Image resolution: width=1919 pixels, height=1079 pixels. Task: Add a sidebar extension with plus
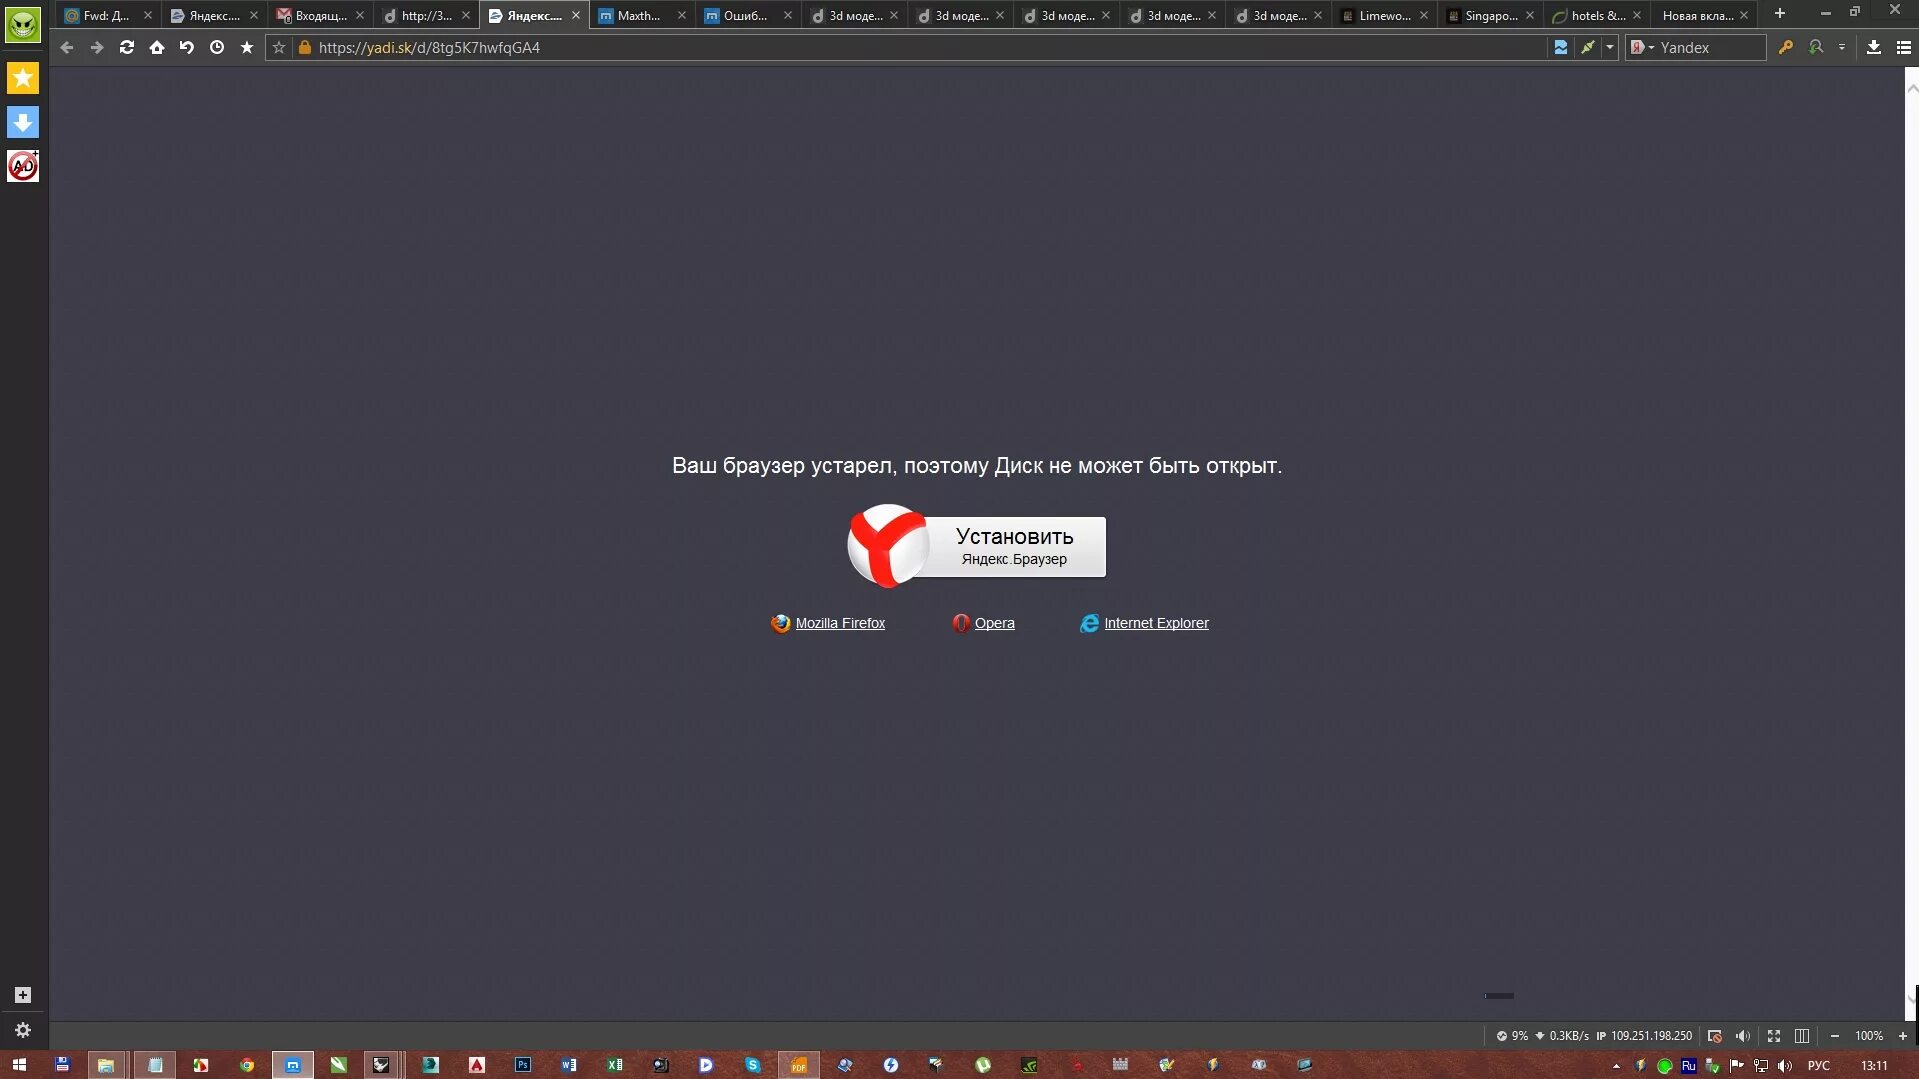coord(23,995)
